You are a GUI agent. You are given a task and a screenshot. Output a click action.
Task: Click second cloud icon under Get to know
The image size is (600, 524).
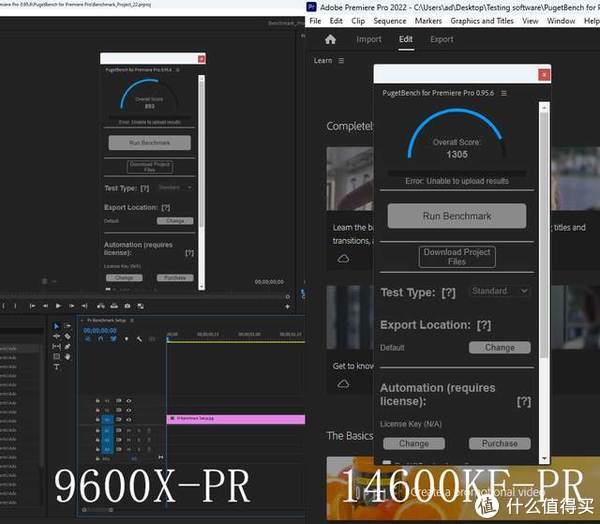coord(343,384)
